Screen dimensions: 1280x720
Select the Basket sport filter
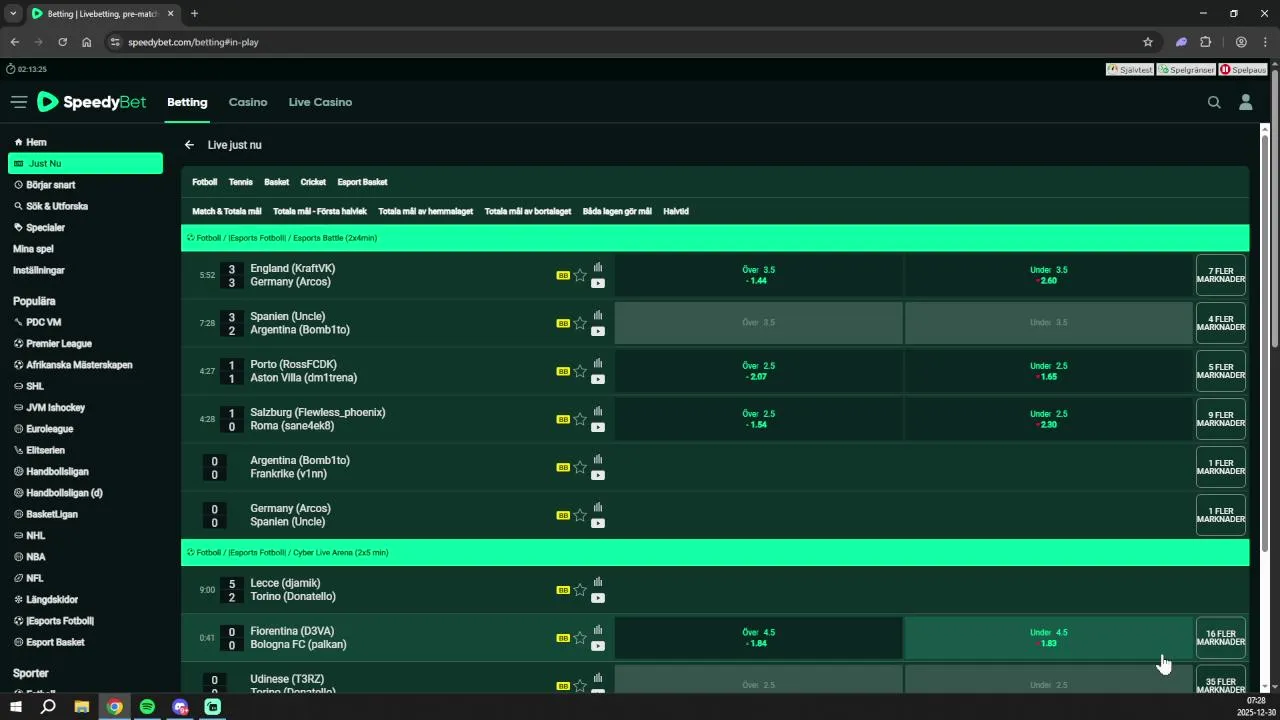click(276, 182)
